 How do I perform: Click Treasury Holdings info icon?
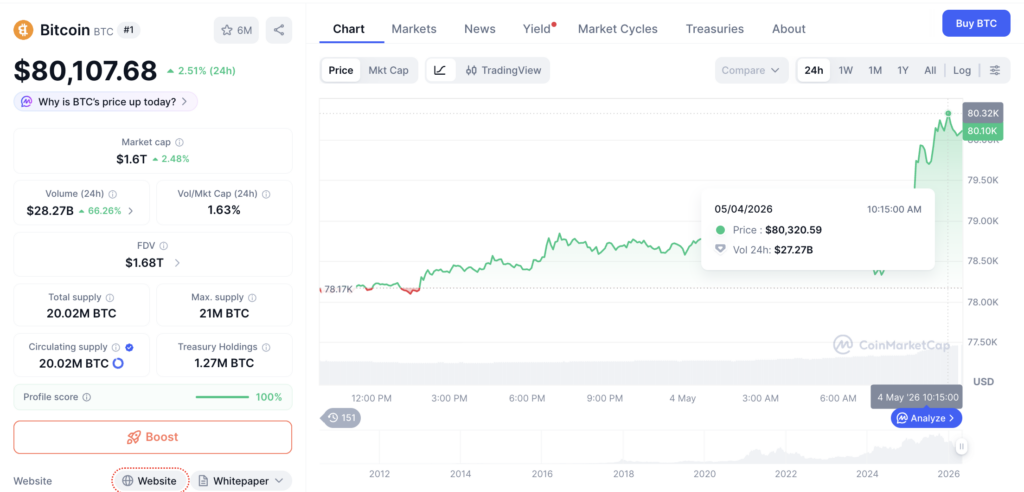pos(266,348)
